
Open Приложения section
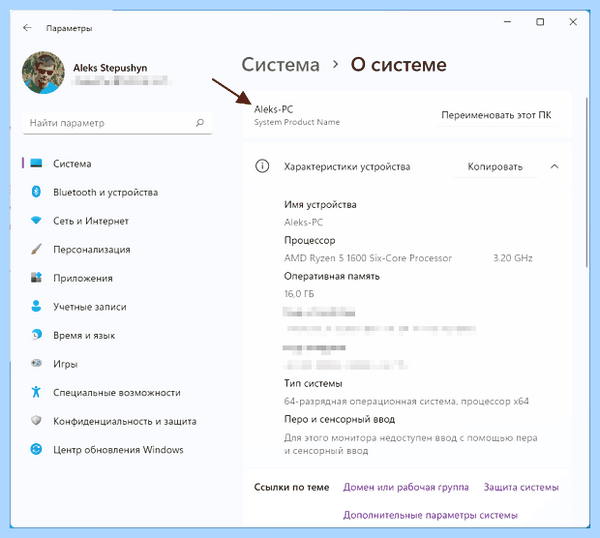[x=83, y=278]
